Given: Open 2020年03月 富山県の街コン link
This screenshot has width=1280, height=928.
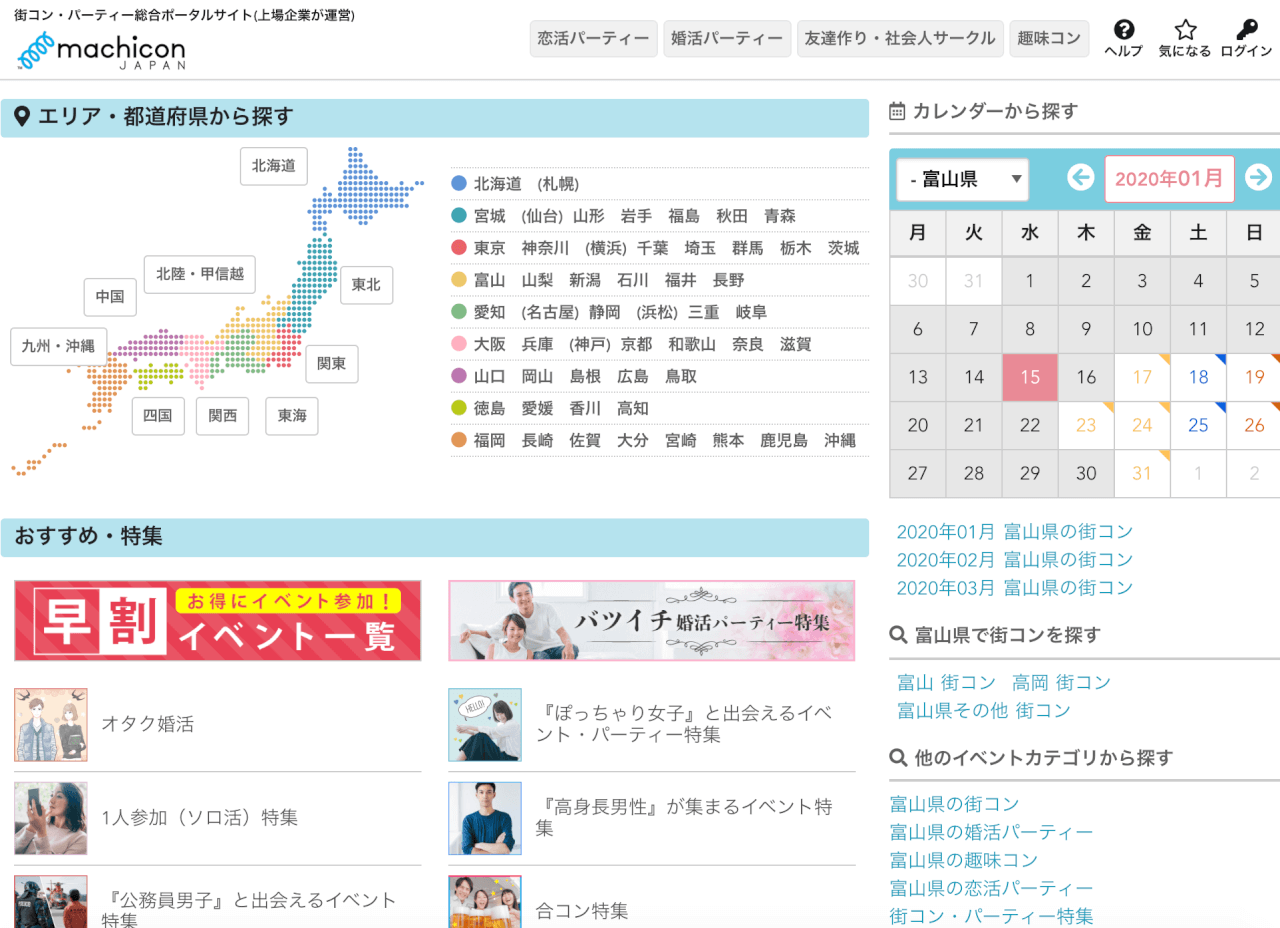Looking at the screenshot, I should [x=1015, y=588].
